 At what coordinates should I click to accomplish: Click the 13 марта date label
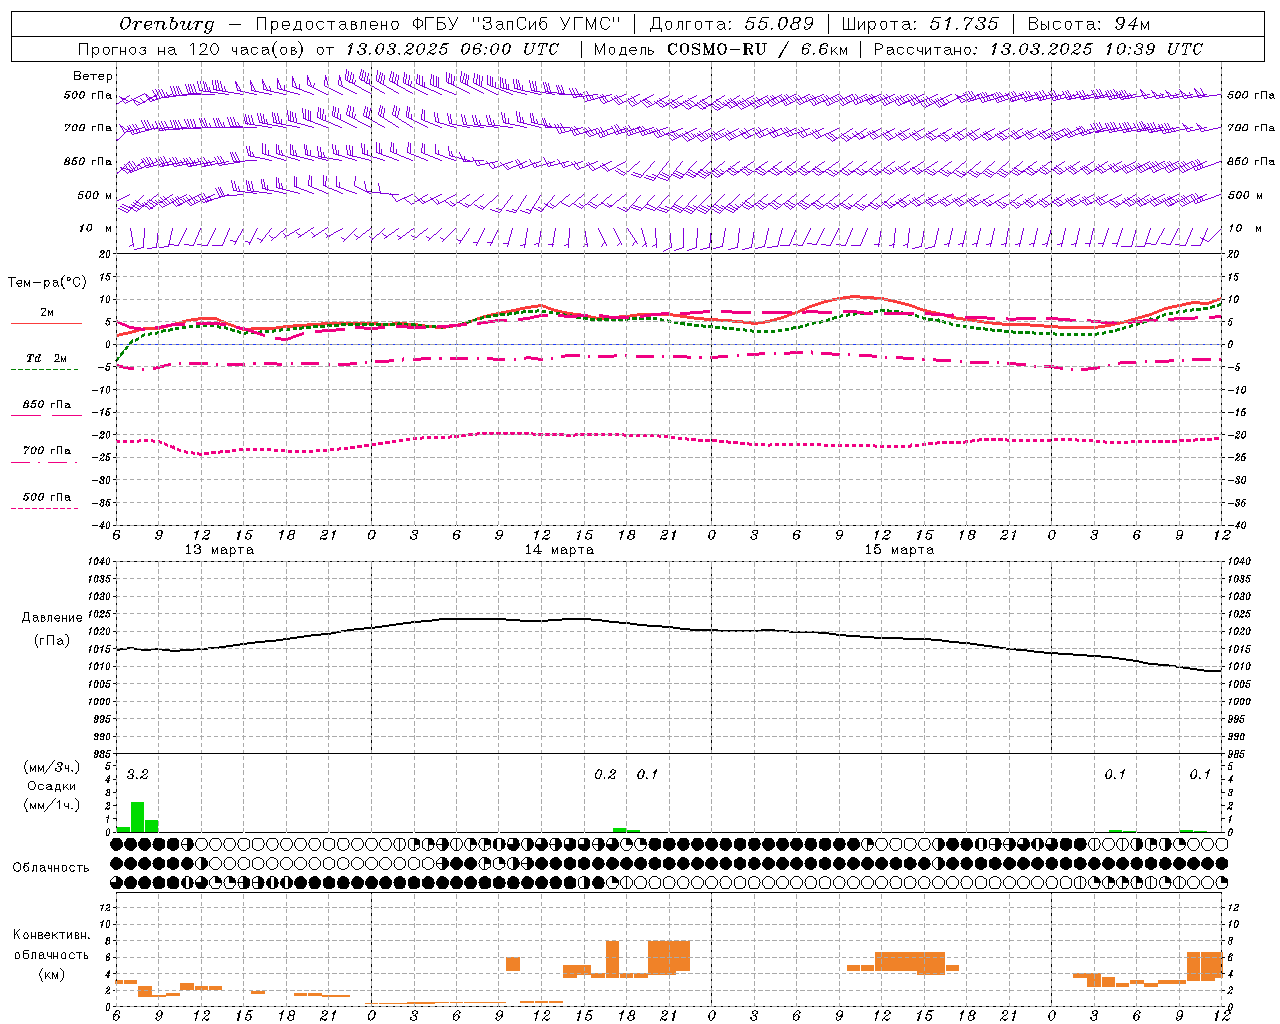[219, 550]
